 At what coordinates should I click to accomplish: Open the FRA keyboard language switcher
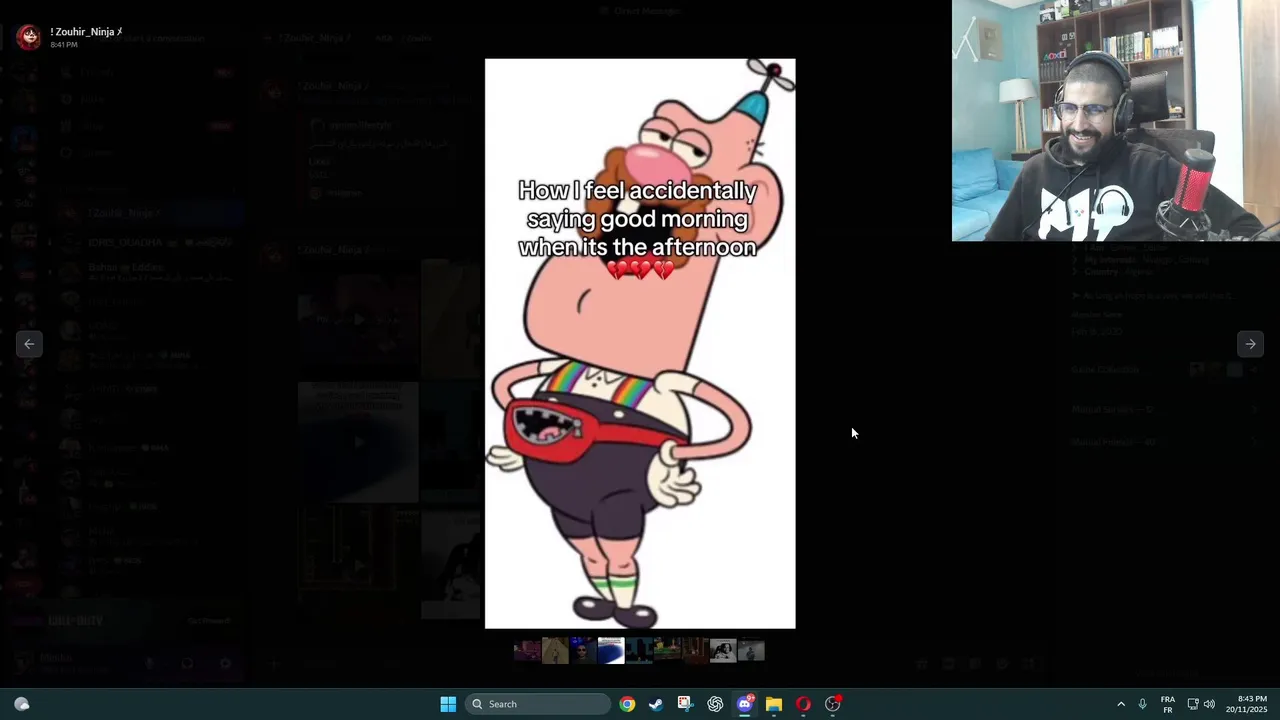(1167, 704)
